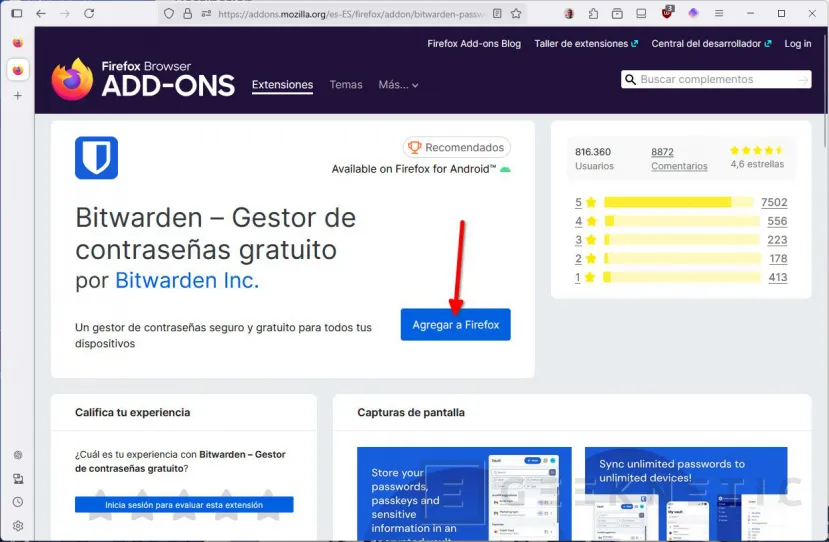Filter reviews by 3 stars

(x=585, y=240)
